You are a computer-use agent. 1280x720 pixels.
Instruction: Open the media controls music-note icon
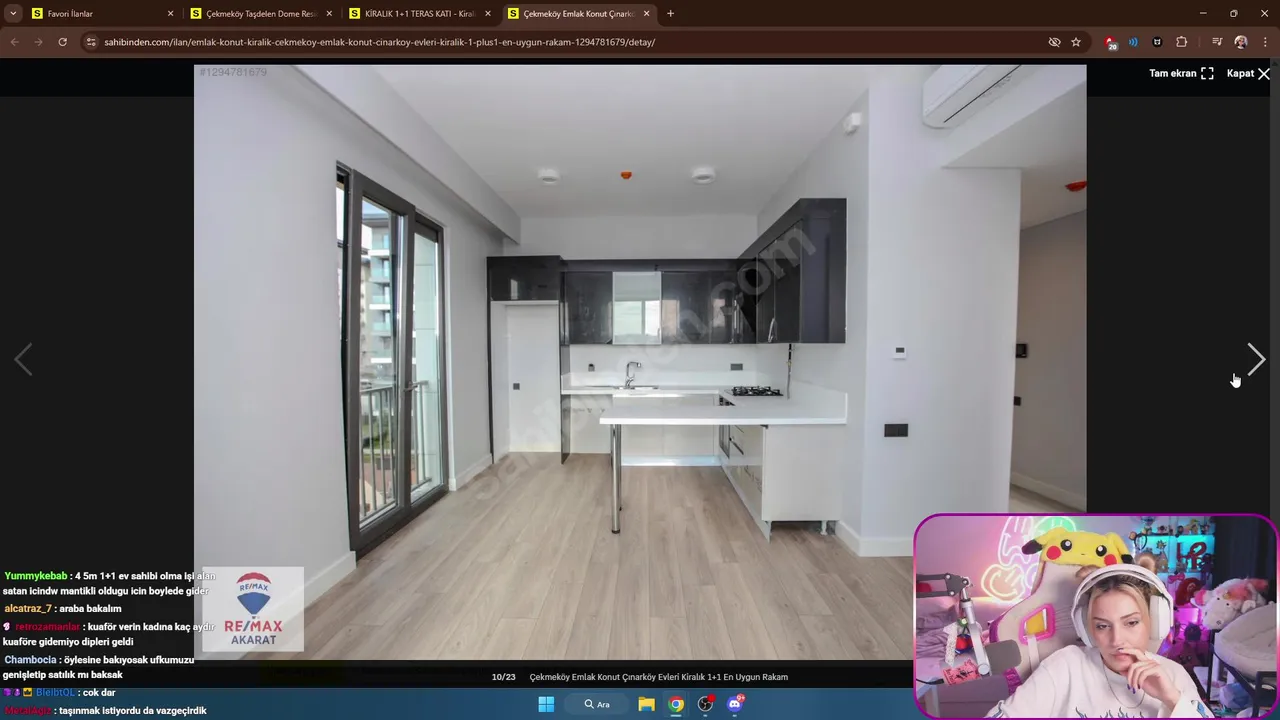coord(1216,42)
